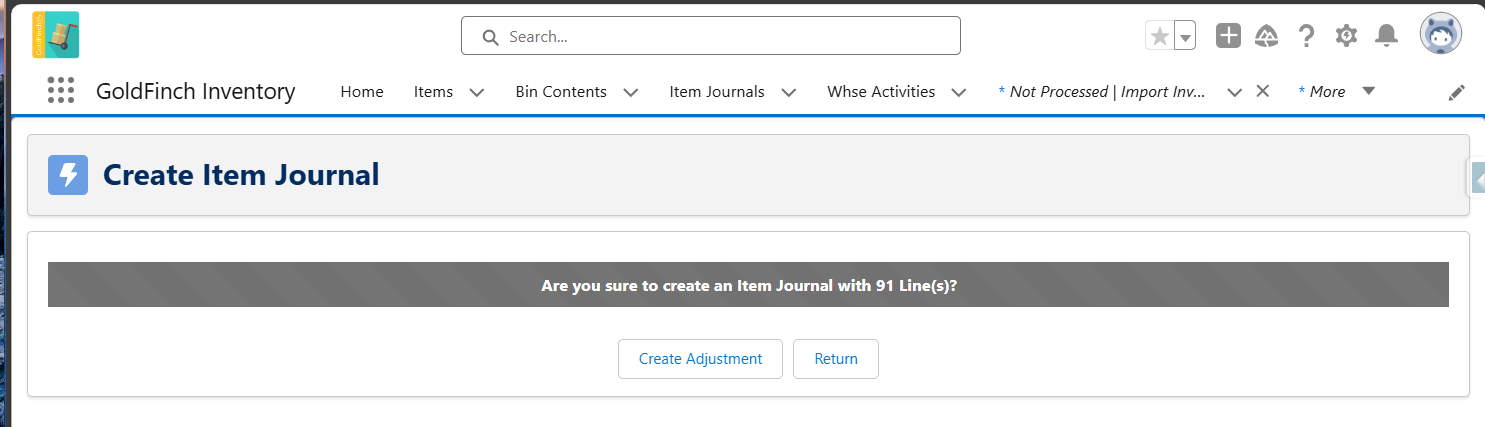Expand the Bin Contents dropdown chevron
1485x427 pixels.
click(x=631, y=92)
